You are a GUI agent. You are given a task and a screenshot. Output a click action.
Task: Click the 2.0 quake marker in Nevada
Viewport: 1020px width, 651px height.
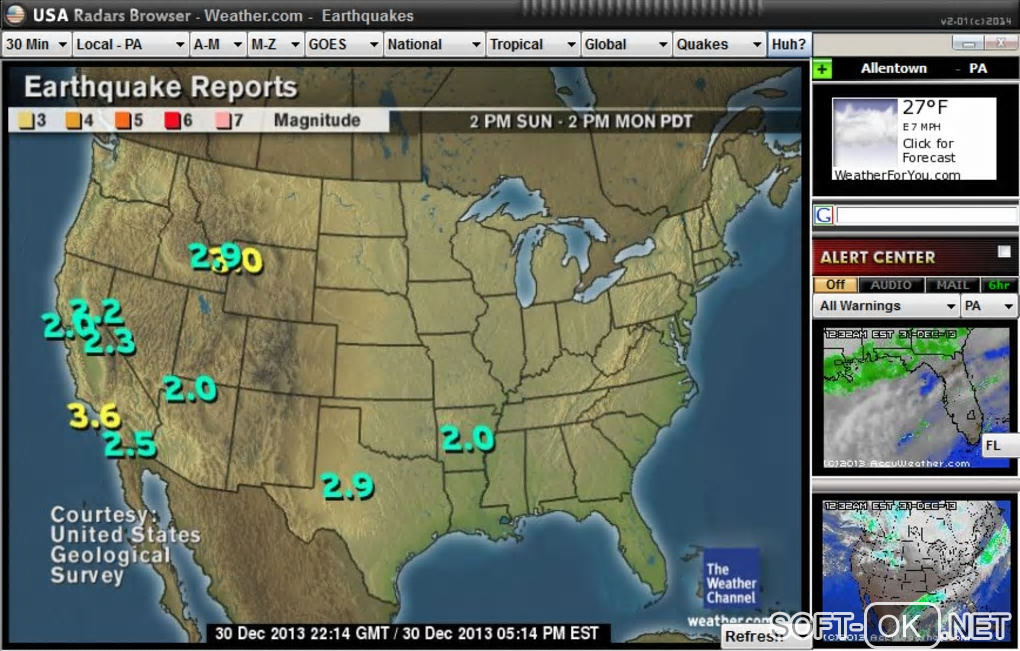coord(190,389)
